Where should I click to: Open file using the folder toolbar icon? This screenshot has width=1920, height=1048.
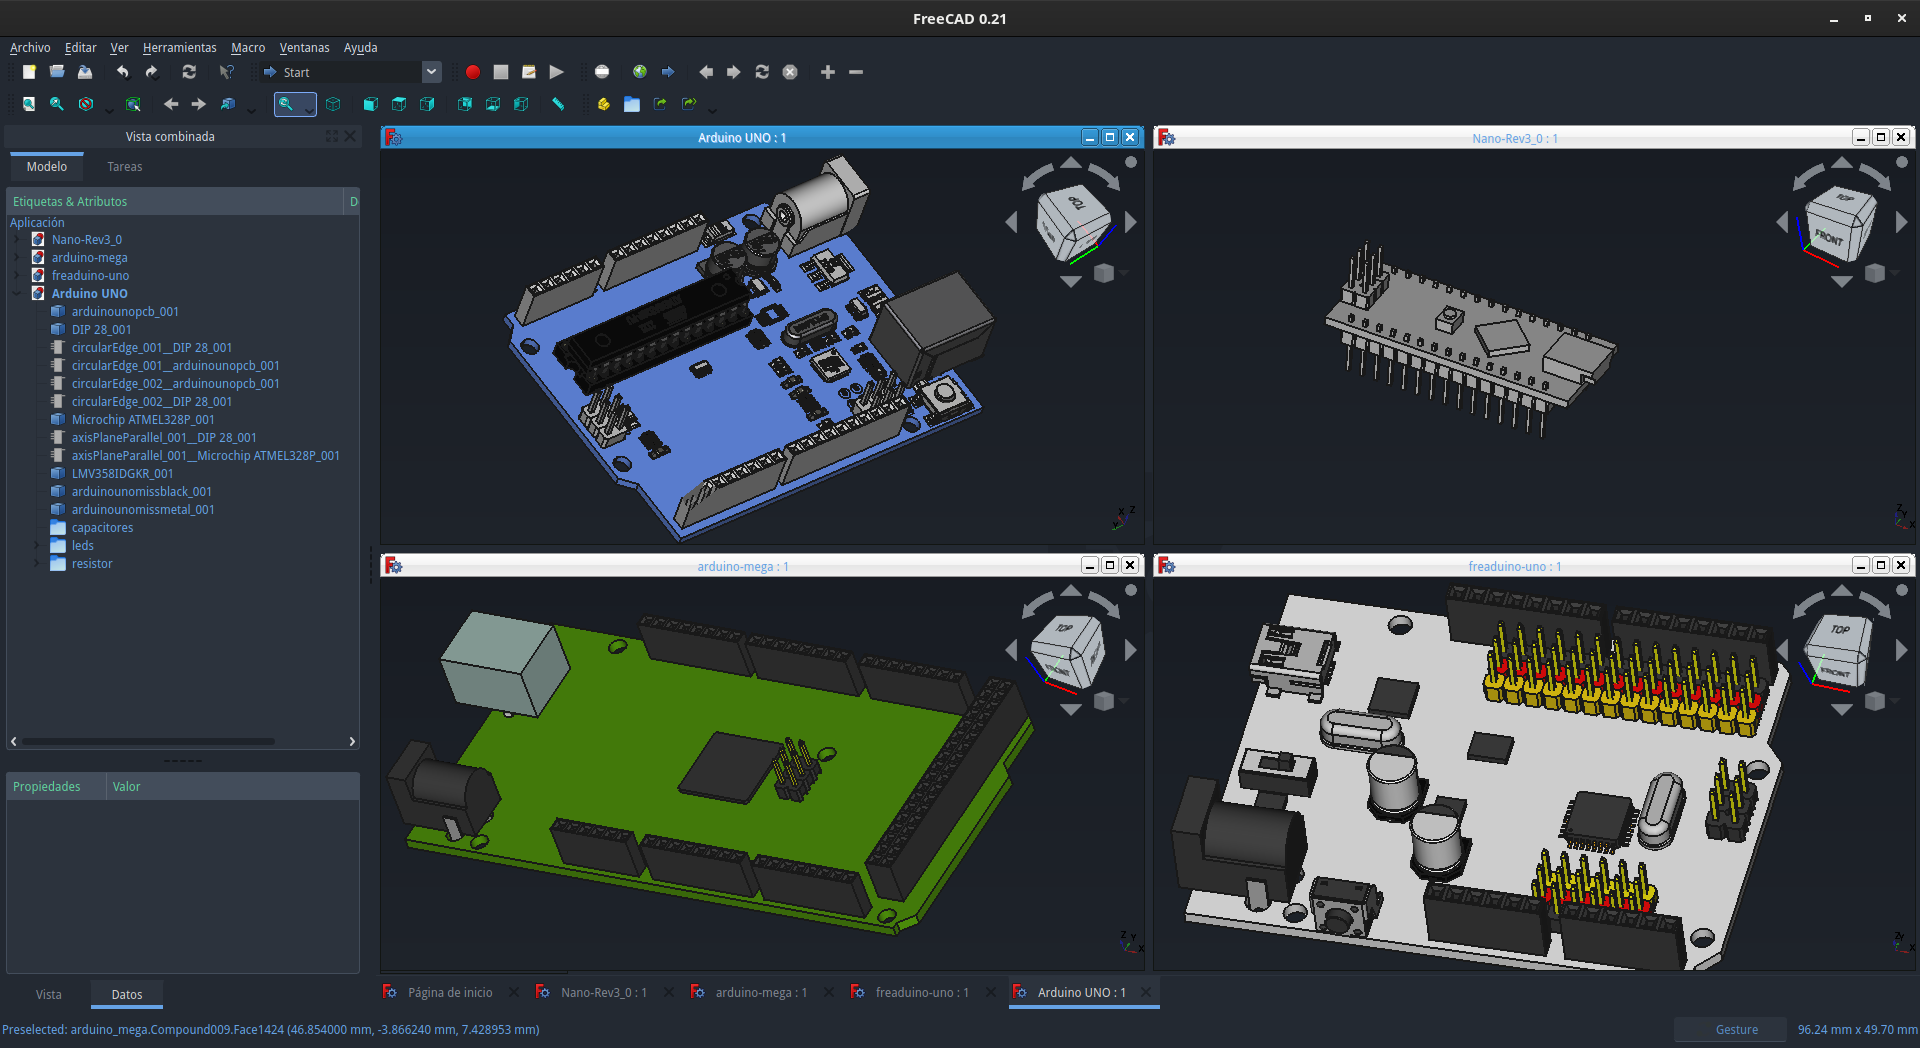[57, 72]
